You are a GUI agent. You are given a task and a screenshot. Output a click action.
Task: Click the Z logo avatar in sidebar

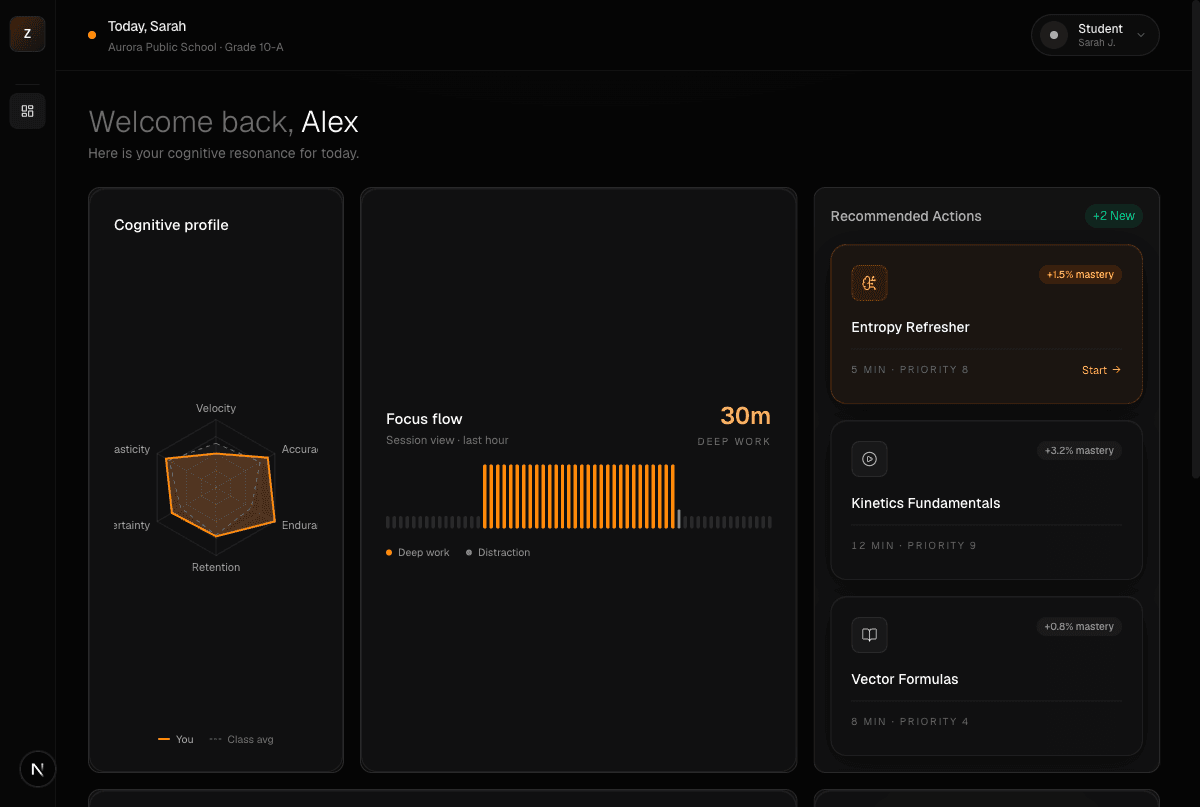click(x=27, y=34)
